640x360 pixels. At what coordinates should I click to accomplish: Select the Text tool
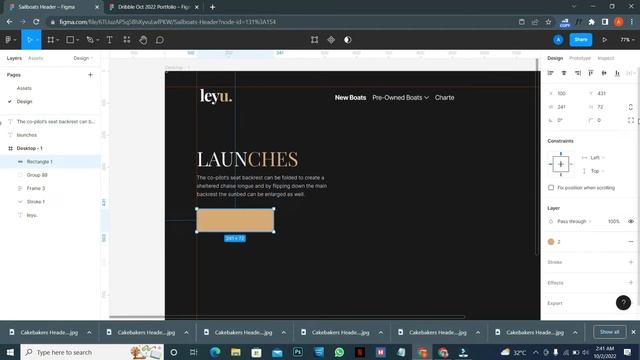(109, 40)
